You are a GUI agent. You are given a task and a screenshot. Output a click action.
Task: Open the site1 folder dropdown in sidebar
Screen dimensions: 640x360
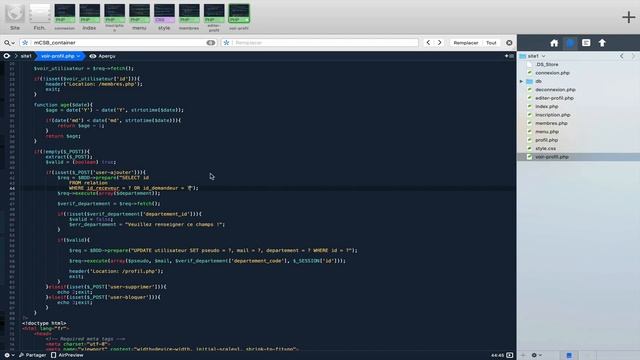(533, 56)
